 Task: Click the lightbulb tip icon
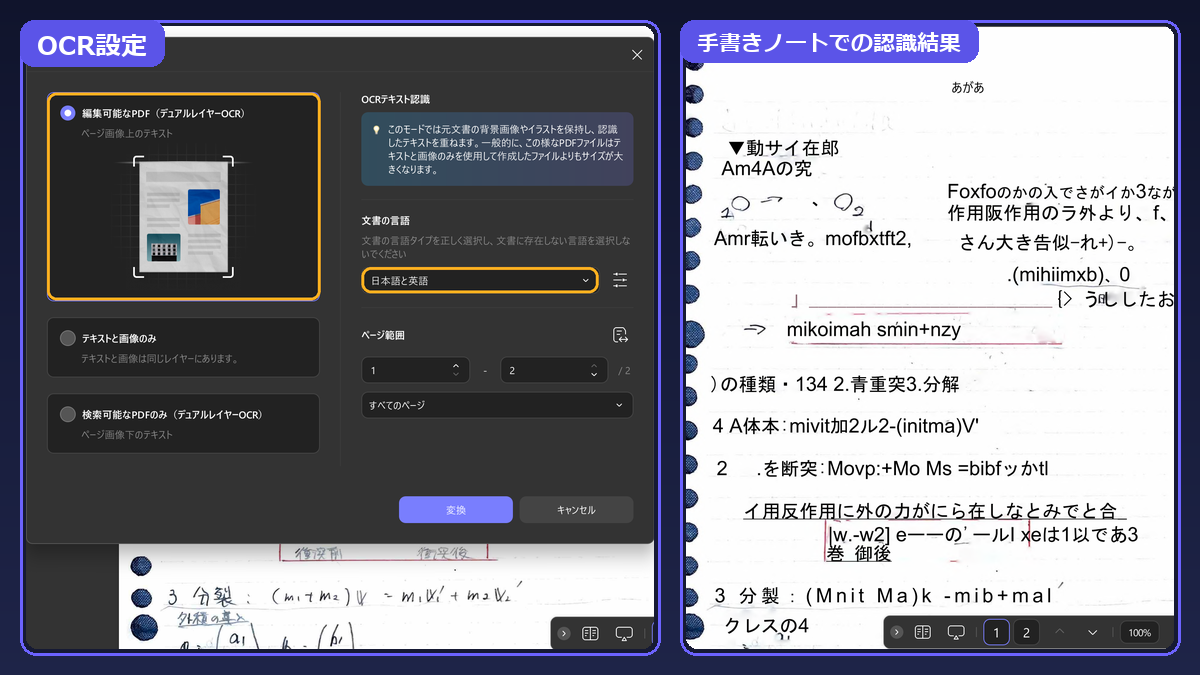(376, 130)
